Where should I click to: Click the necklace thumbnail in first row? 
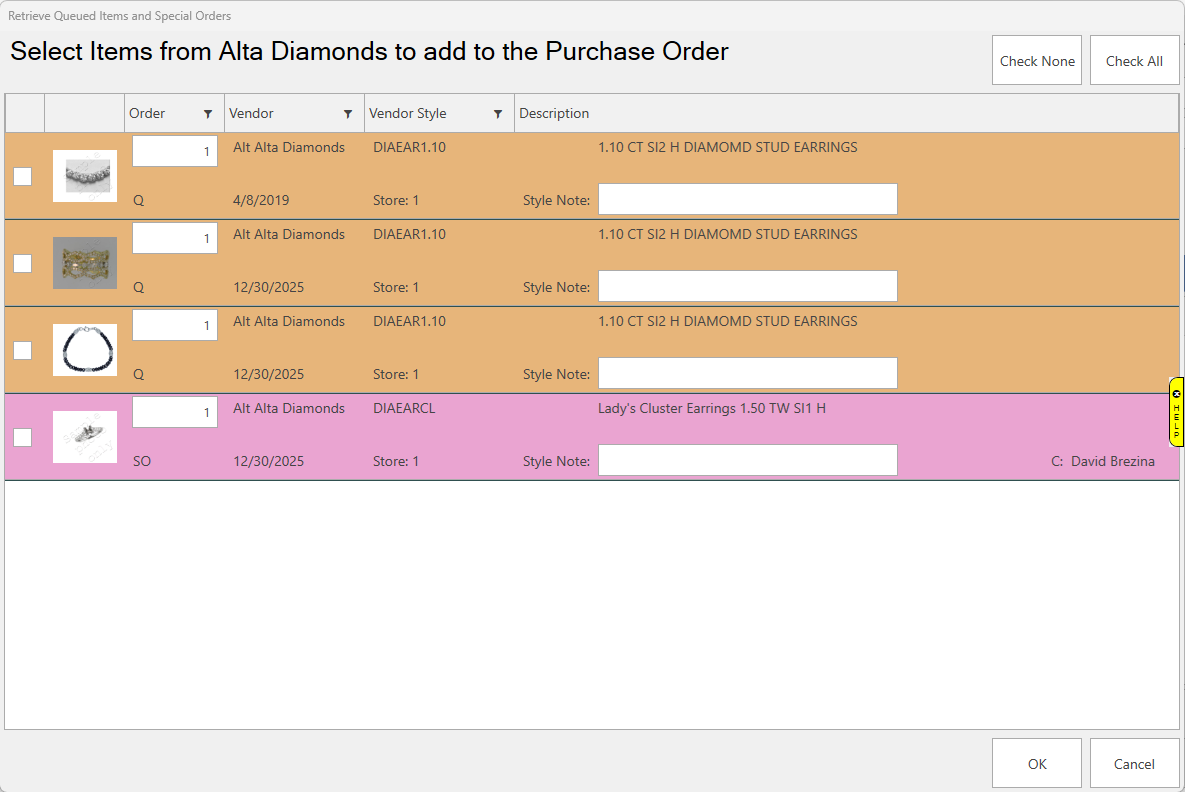tap(85, 176)
